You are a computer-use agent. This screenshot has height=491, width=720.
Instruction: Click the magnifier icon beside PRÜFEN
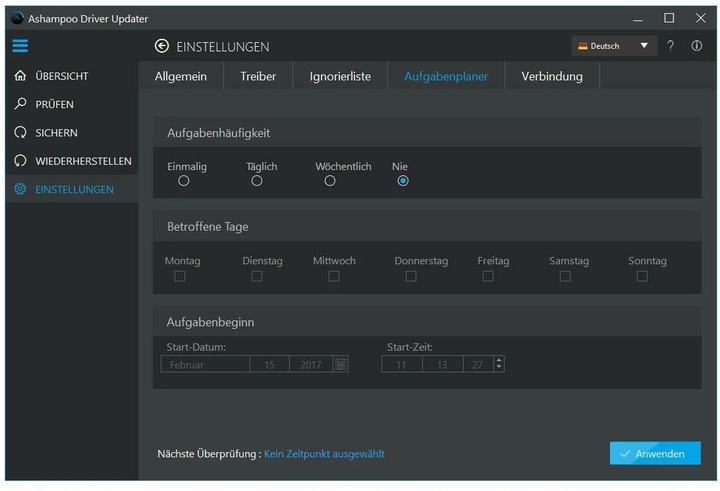click(x=20, y=104)
